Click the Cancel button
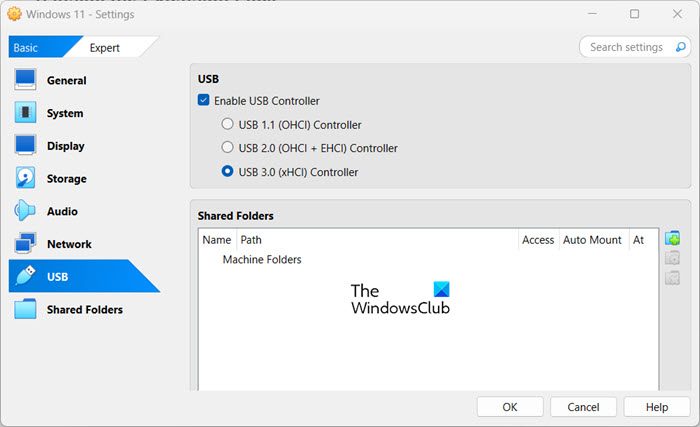Viewport: 700px width, 427px height. click(583, 407)
